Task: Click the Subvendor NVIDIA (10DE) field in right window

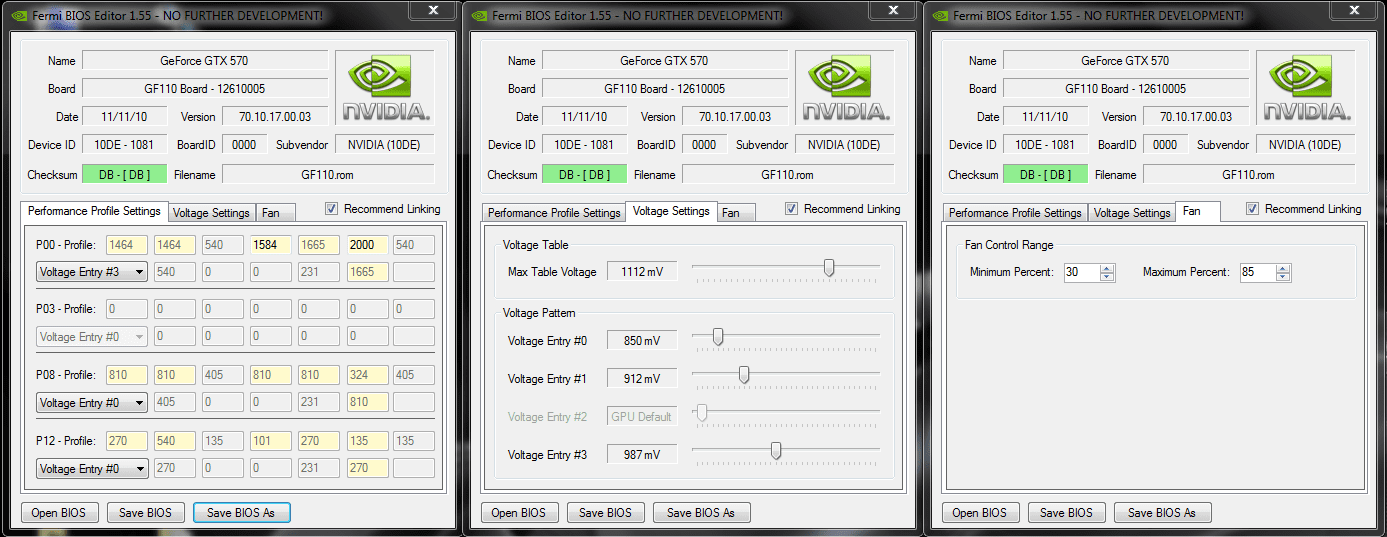Action: click(x=1305, y=145)
